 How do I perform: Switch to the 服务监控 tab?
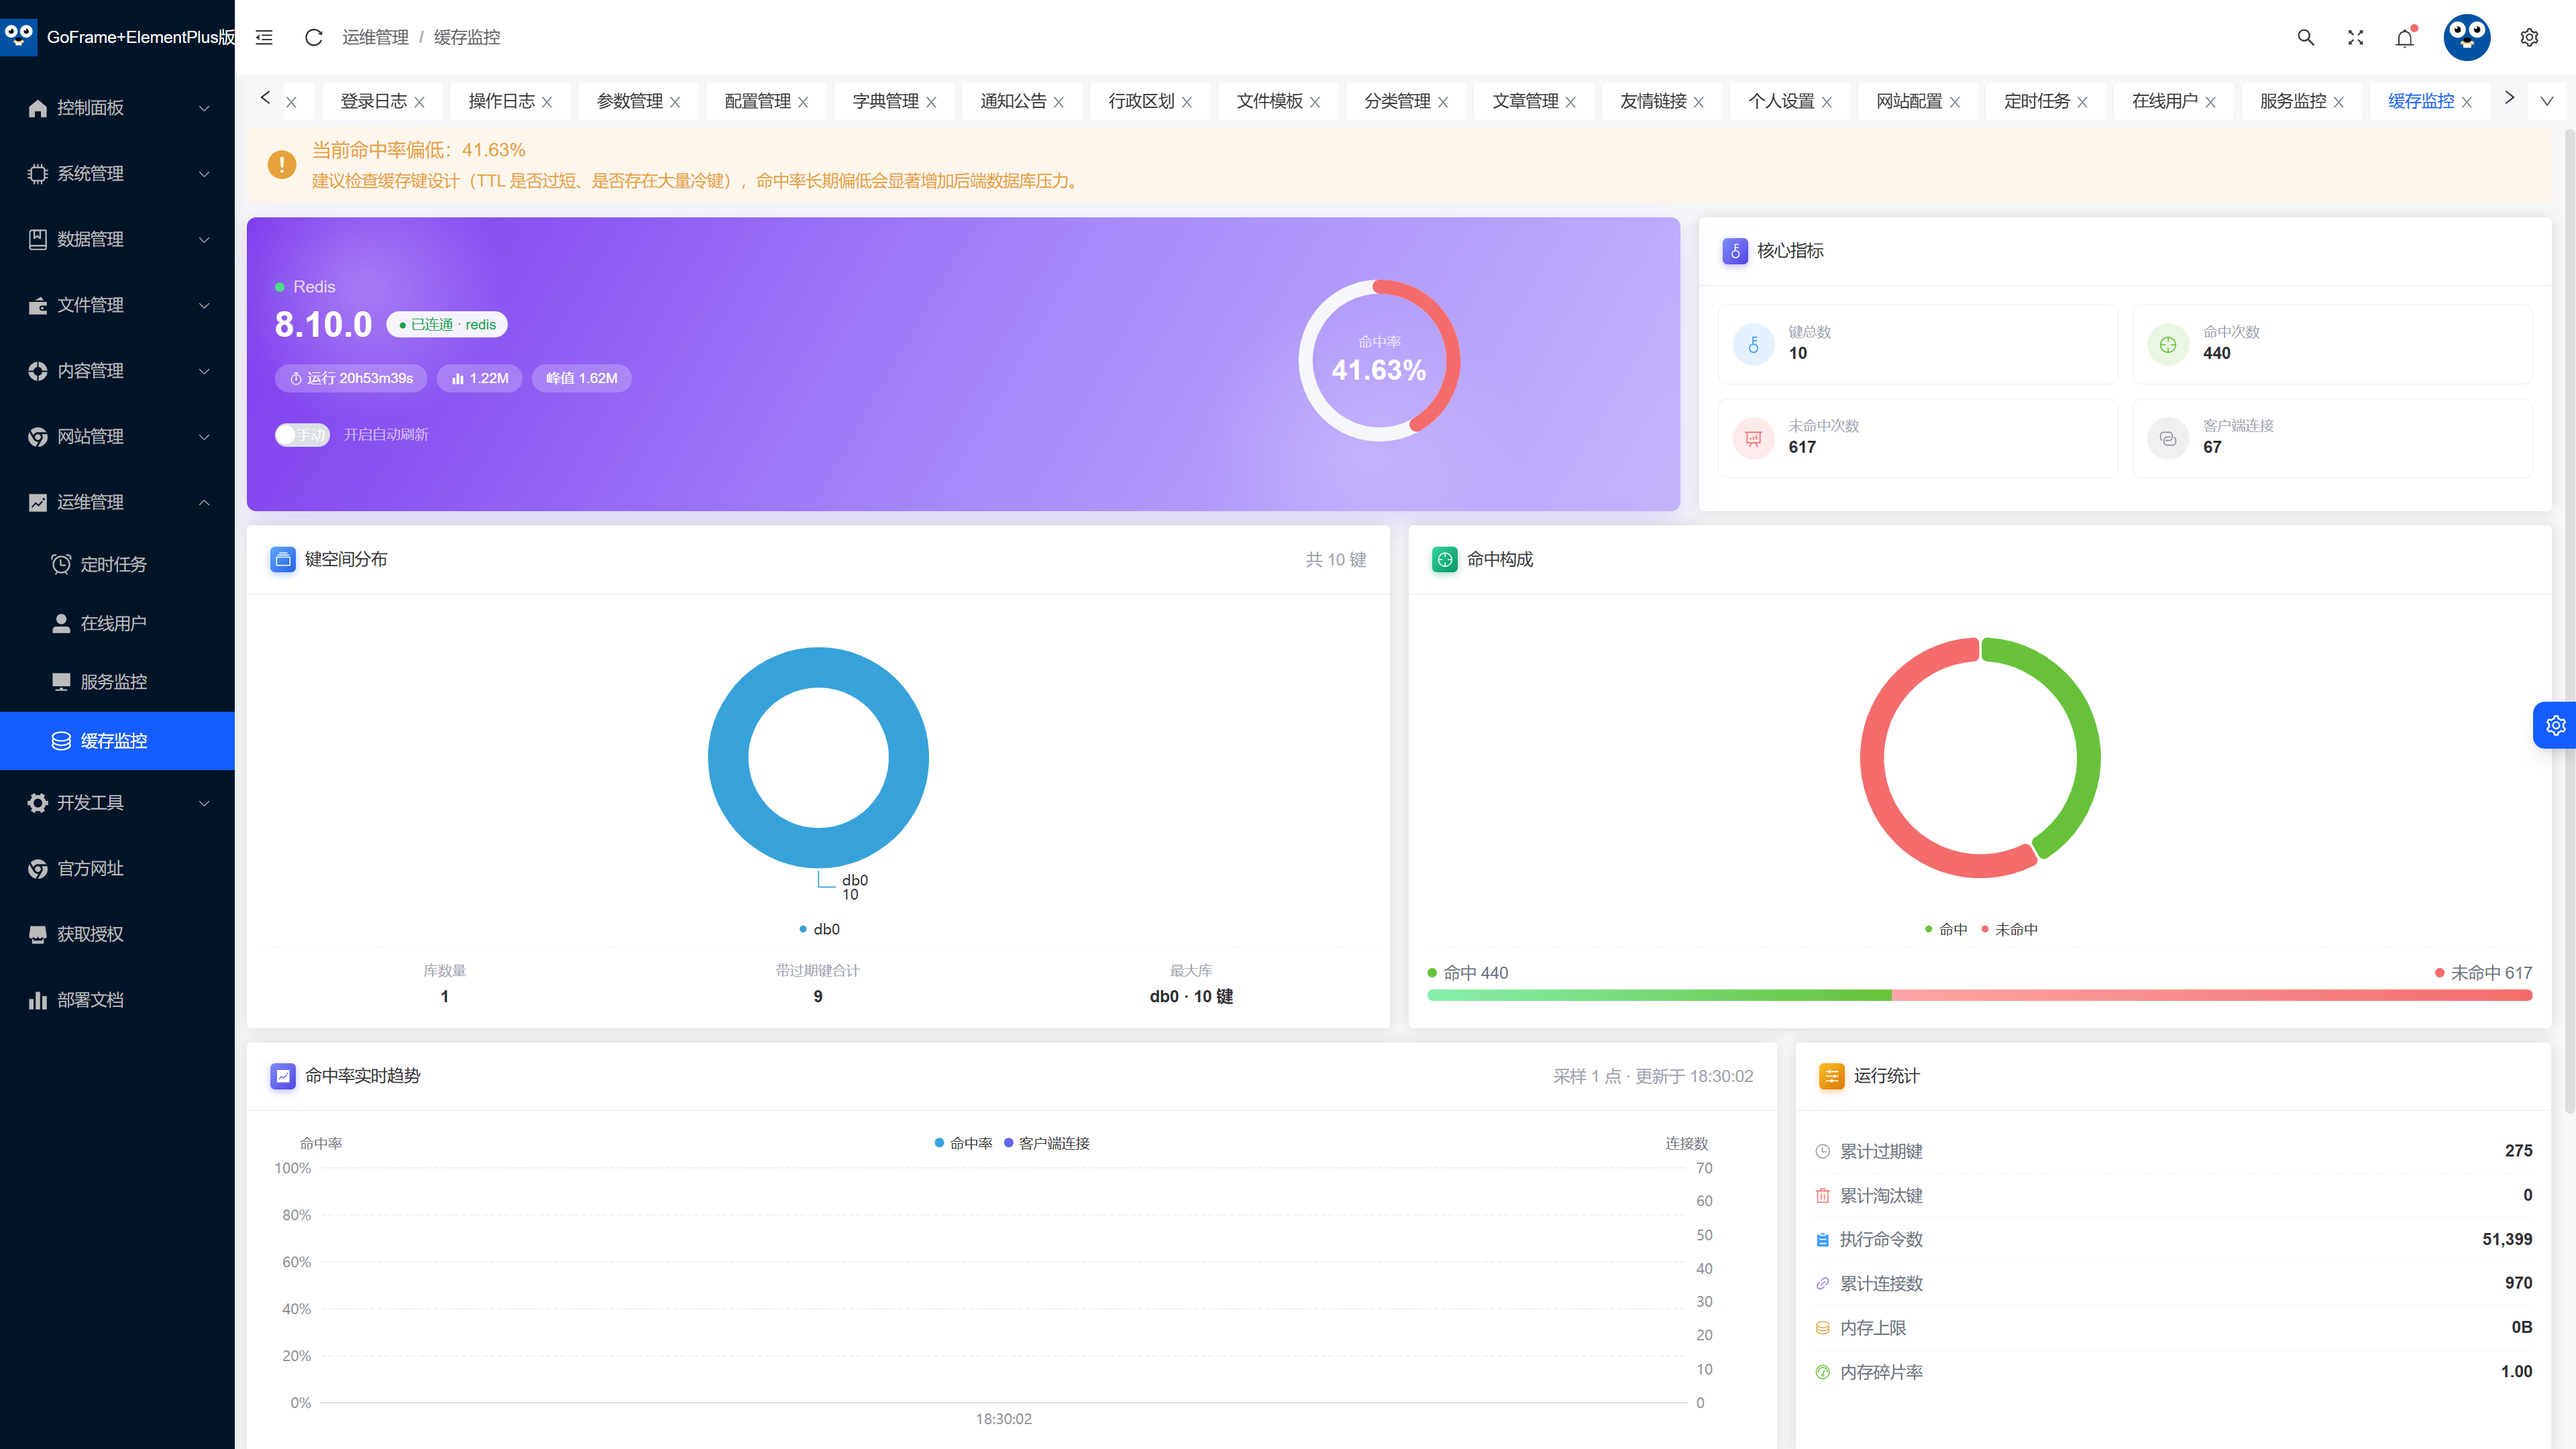2292,101
